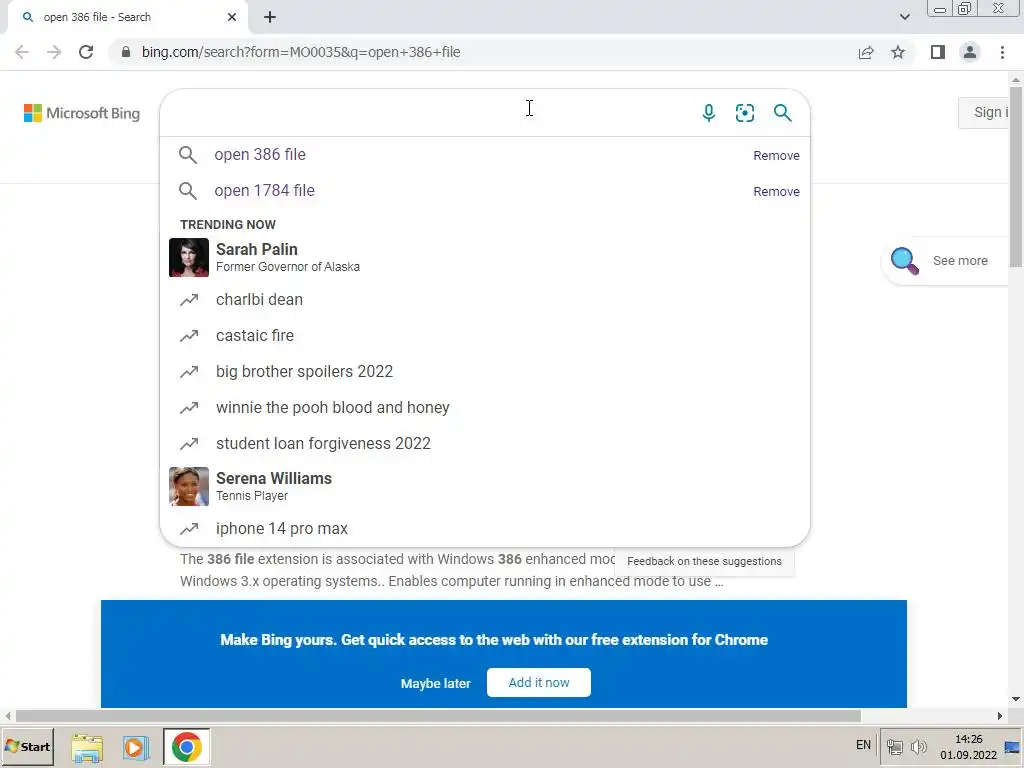The width and height of the screenshot is (1024, 768).
Task: Click search icon beside 'open 386 file' suggestion
Action: [187, 155]
